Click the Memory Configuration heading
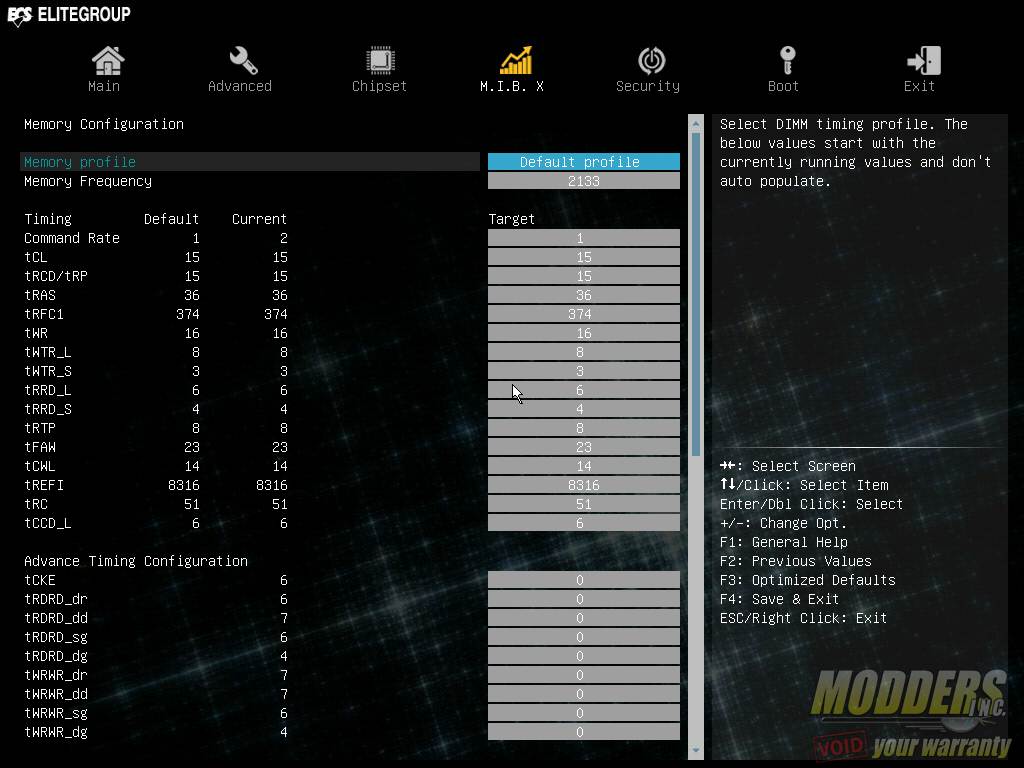Image resolution: width=1024 pixels, height=768 pixels. tap(104, 124)
